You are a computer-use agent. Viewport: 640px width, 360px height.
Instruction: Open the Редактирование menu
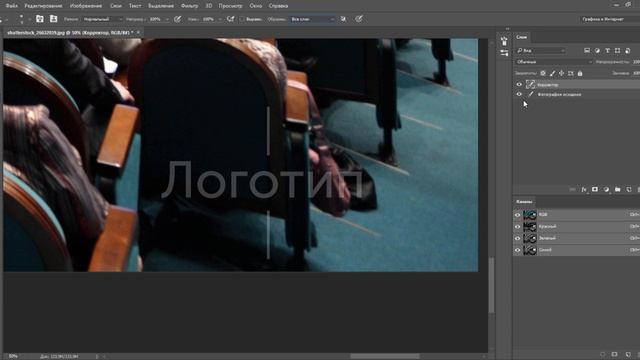(43, 6)
